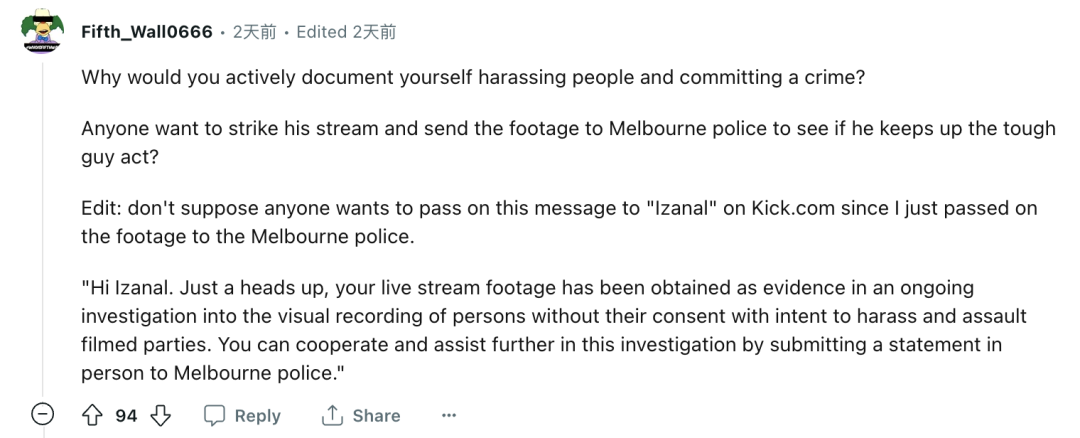1080x438 pixels.
Task: Upvote the Fifth_Wall0666 comment
Action: (93, 415)
